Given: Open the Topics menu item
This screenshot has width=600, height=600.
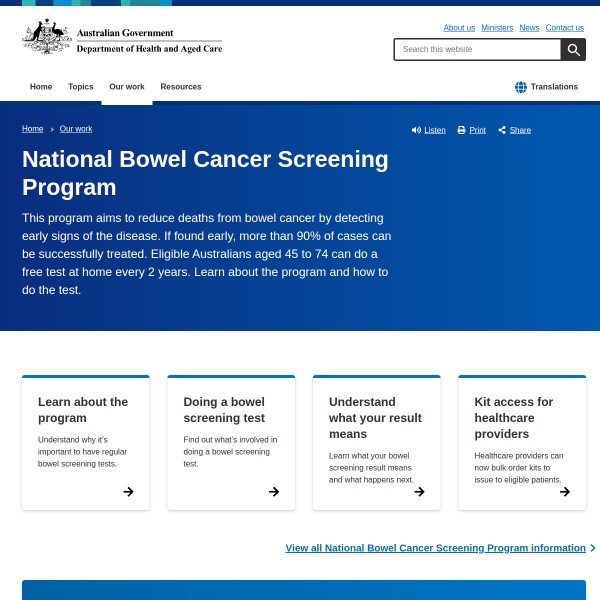Looking at the screenshot, I should [81, 87].
